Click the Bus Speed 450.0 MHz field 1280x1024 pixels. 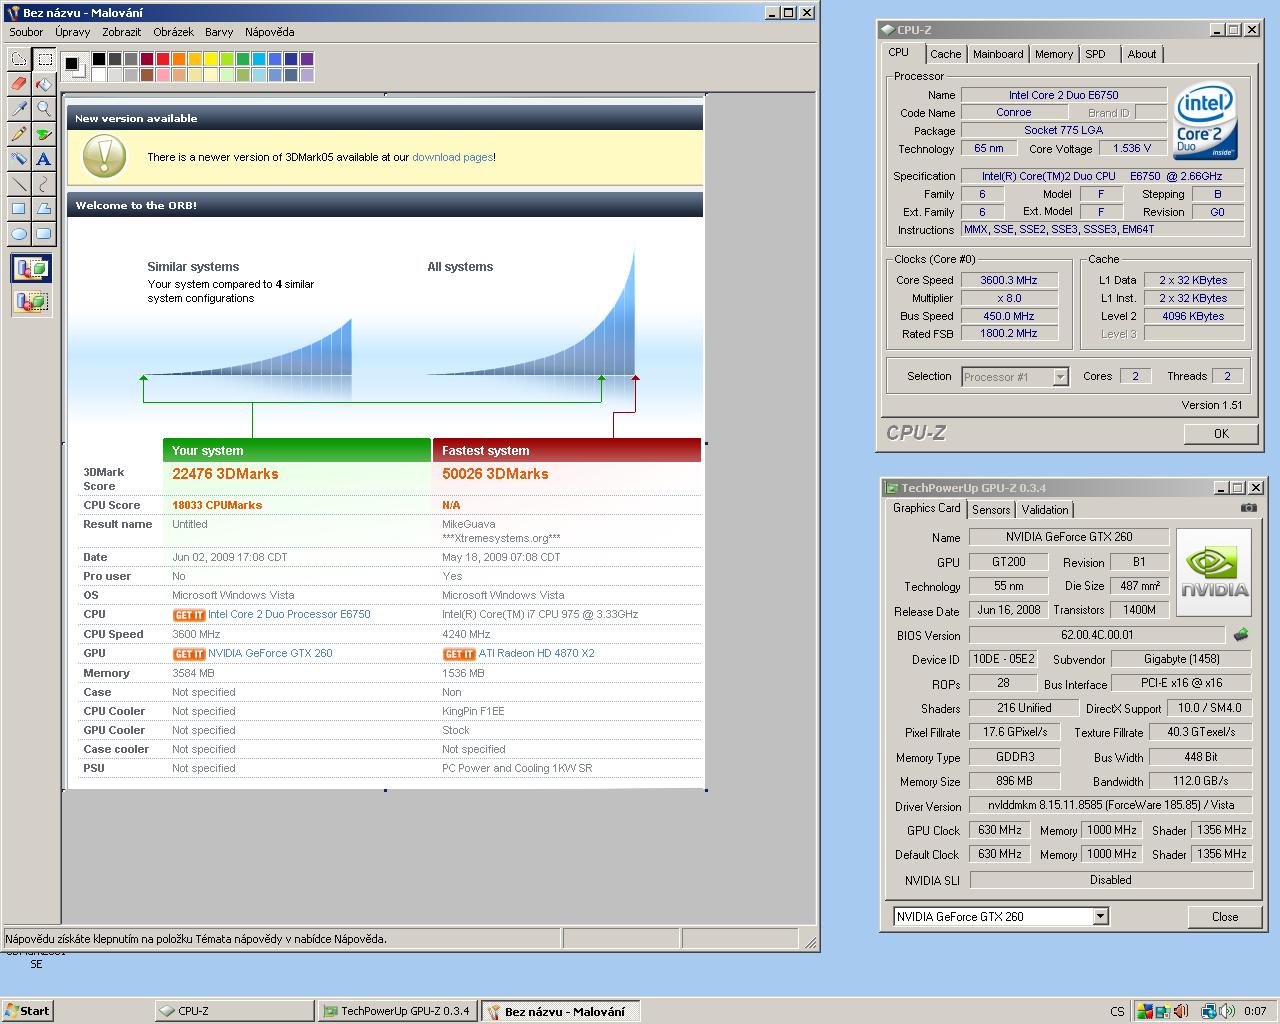click(1009, 316)
